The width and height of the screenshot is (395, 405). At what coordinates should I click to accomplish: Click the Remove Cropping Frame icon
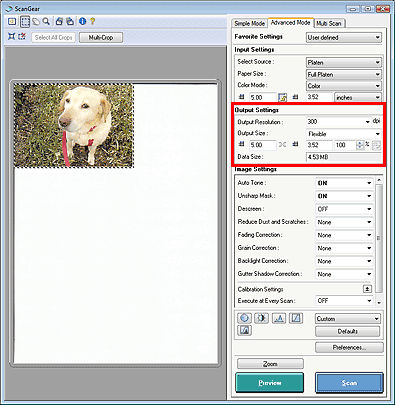tap(22, 36)
